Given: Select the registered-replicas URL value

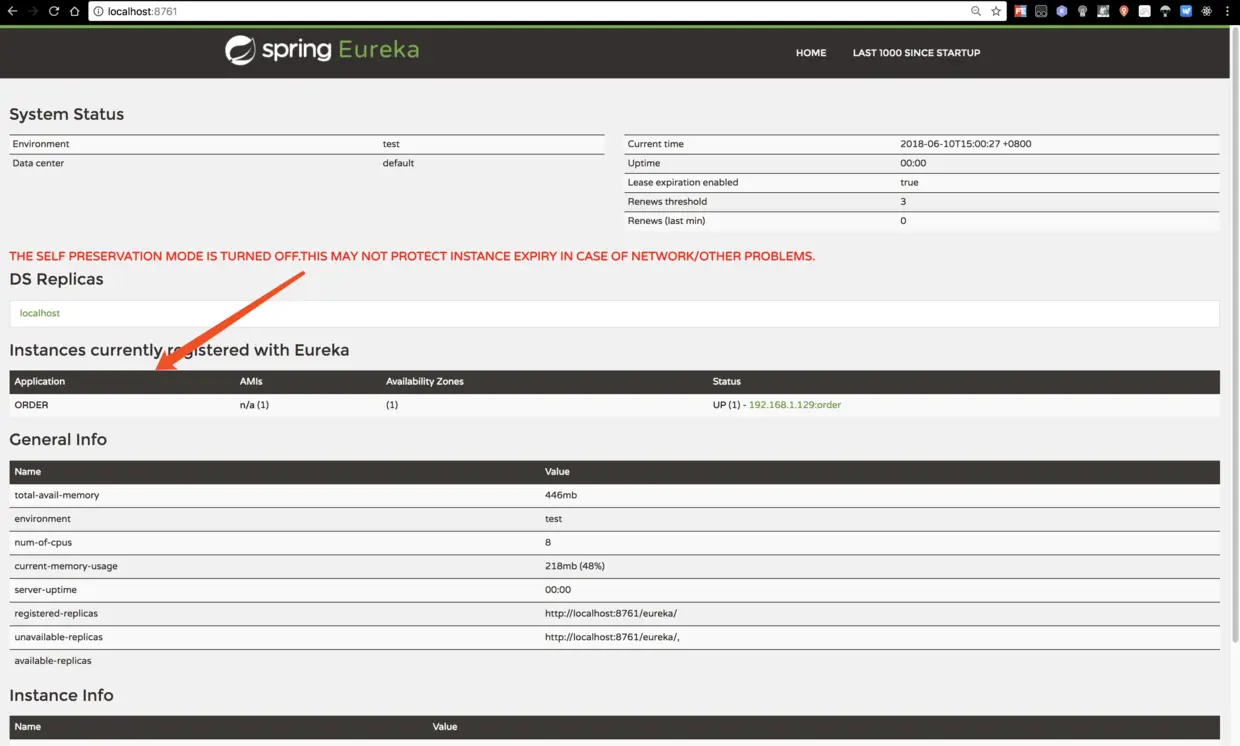Looking at the screenshot, I should [611, 613].
